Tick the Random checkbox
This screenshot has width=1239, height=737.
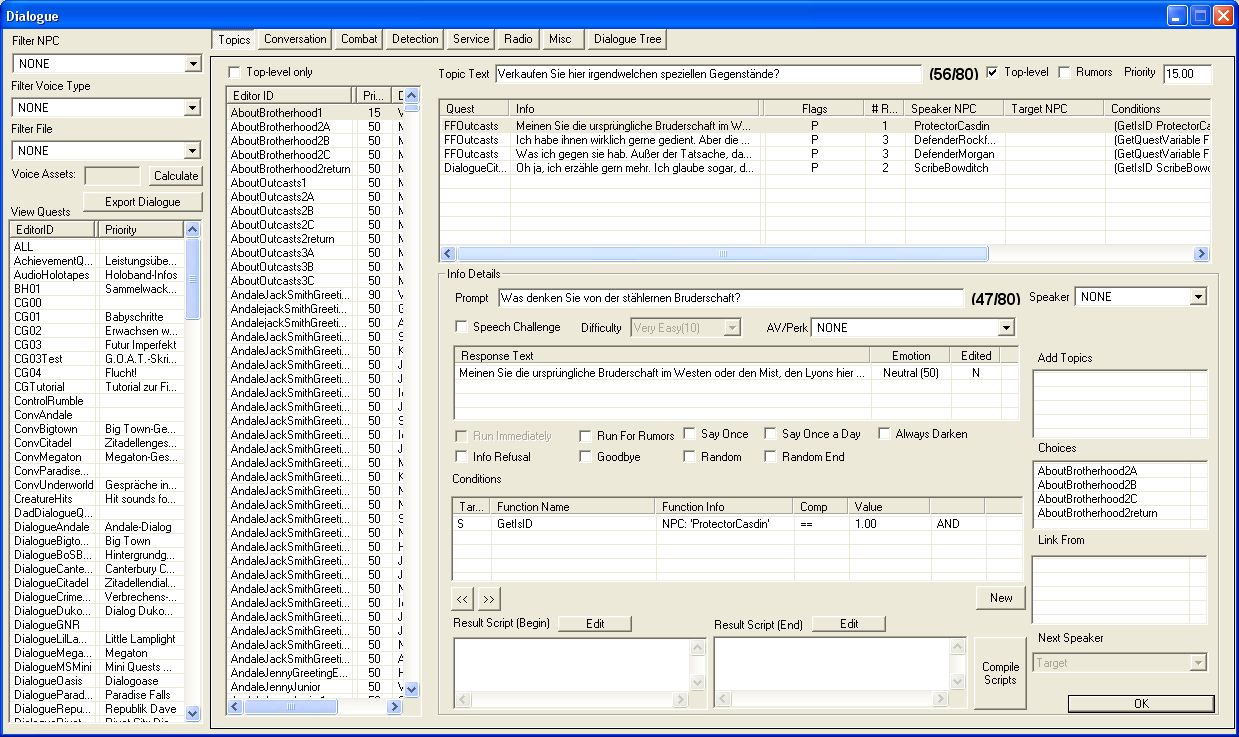click(690, 457)
